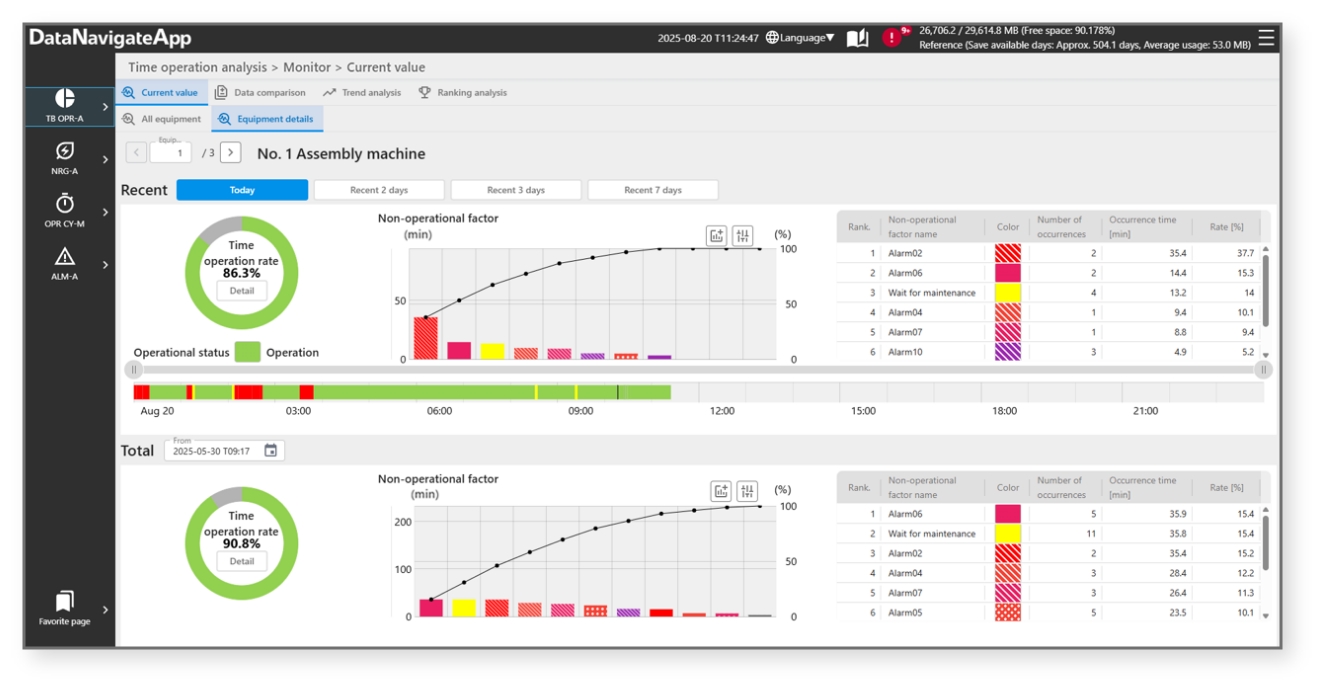The height and width of the screenshot is (690, 1323).
Task: Expand the TB OPR-A submenu arrow
Action: (x=105, y=107)
